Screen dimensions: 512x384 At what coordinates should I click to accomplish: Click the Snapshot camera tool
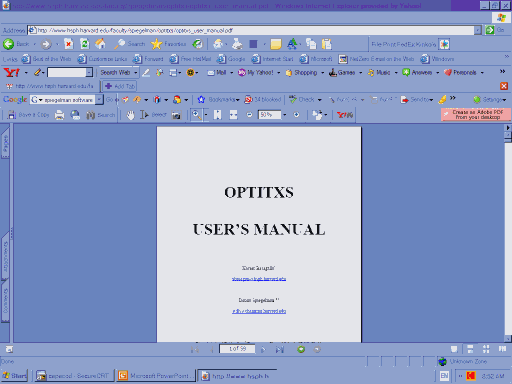pyautogui.click(x=176, y=115)
